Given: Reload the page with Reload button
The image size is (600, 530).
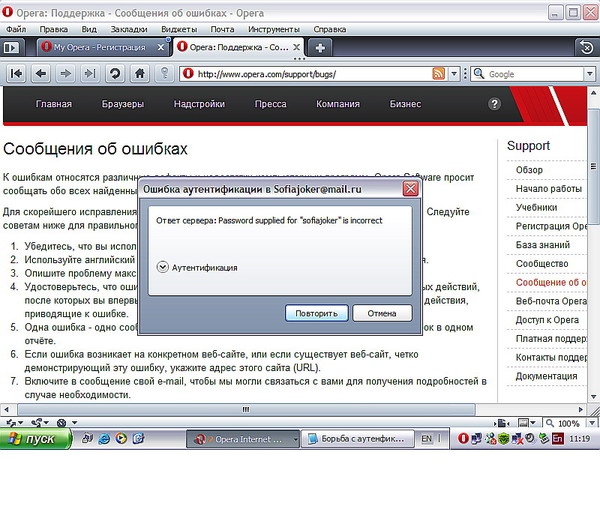Looking at the screenshot, I should [x=115, y=73].
